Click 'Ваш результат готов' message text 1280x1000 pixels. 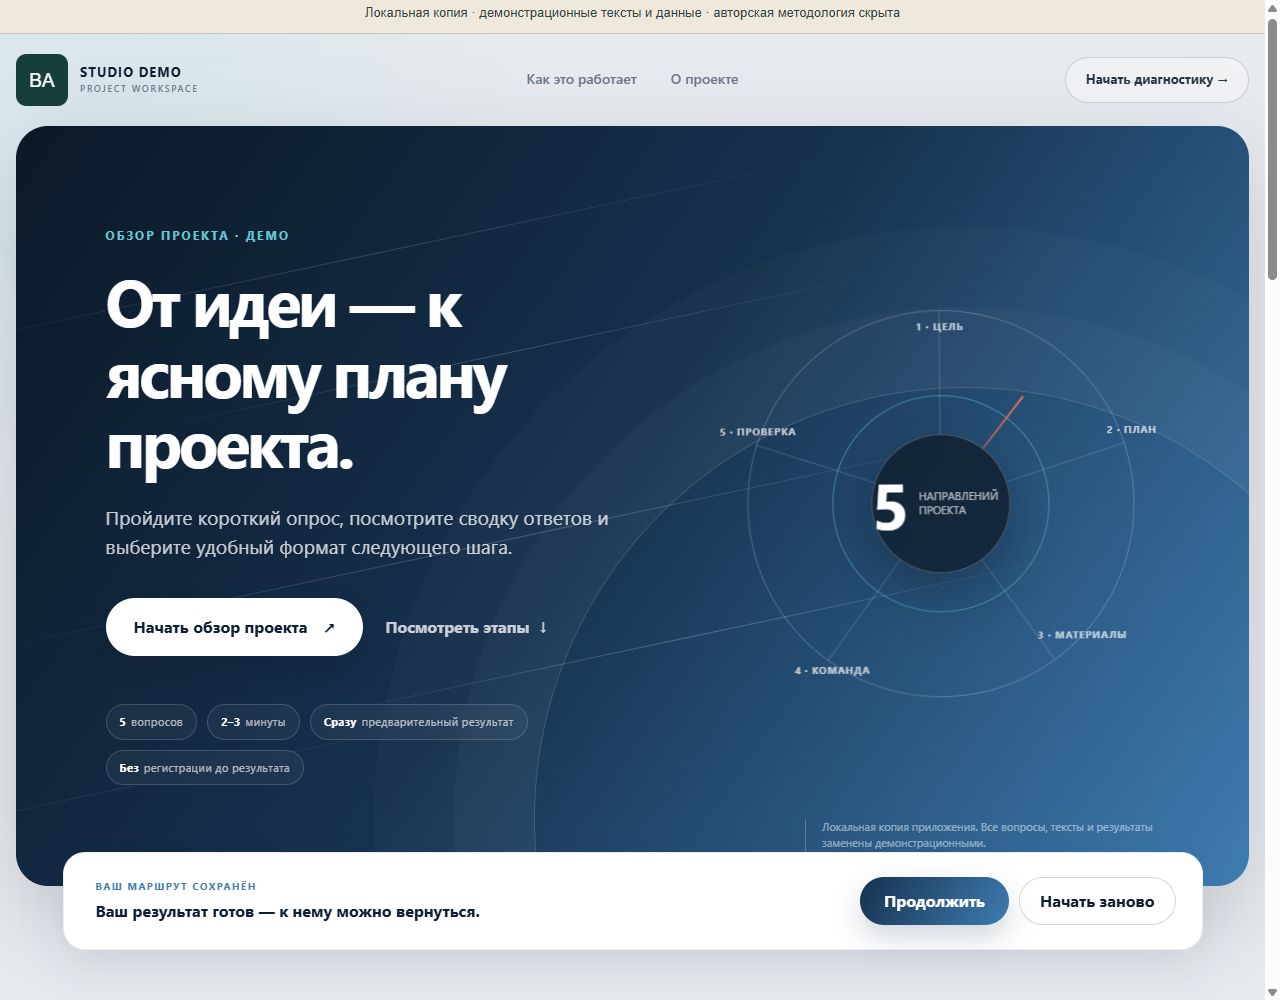click(288, 912)
